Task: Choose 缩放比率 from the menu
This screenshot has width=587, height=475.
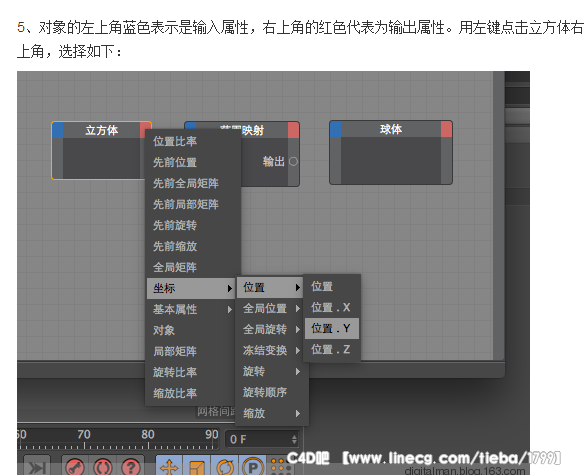Action: 191,393
